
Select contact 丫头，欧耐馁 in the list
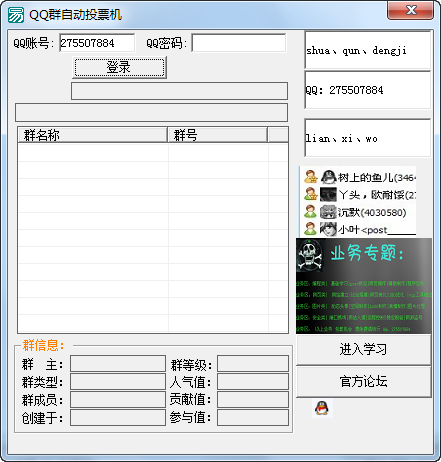pyautogui.click(x=359, y=194)
